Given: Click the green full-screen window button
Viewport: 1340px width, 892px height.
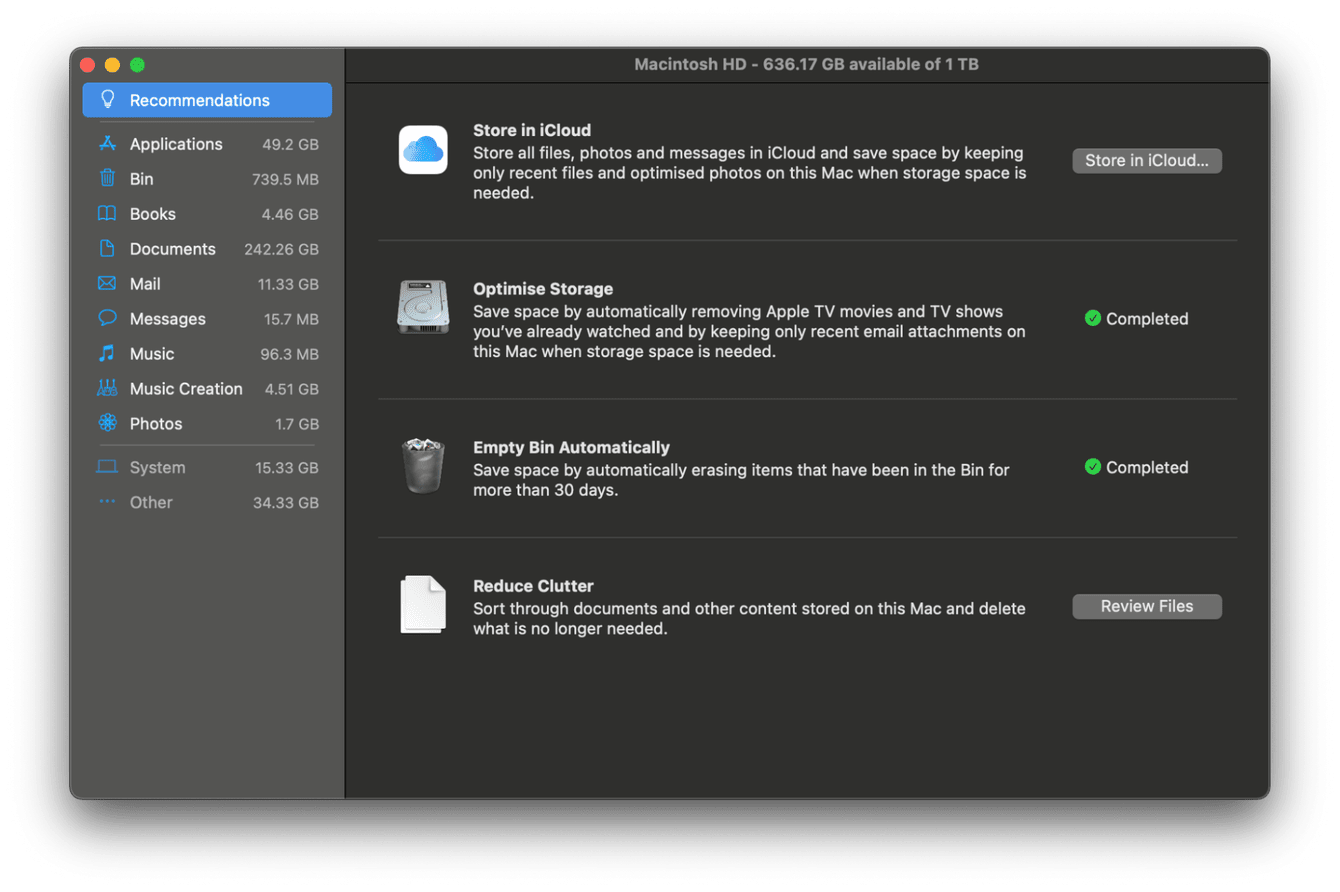Looking at the screenshot, I should [x=137, y=65].
